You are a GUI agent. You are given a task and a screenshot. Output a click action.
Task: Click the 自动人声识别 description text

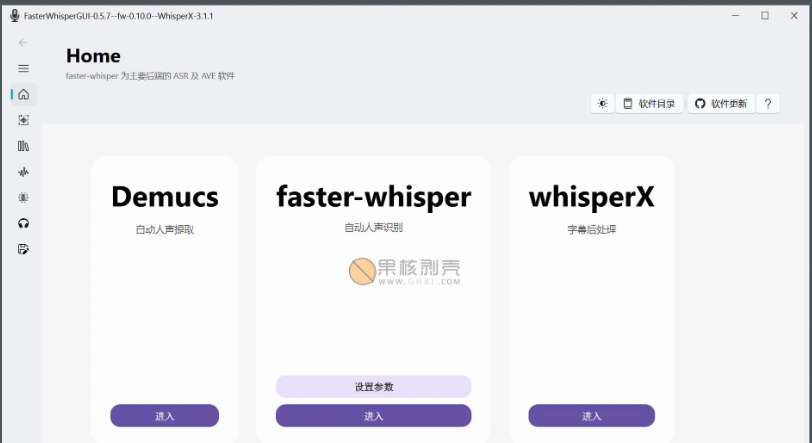click(373, 227)
